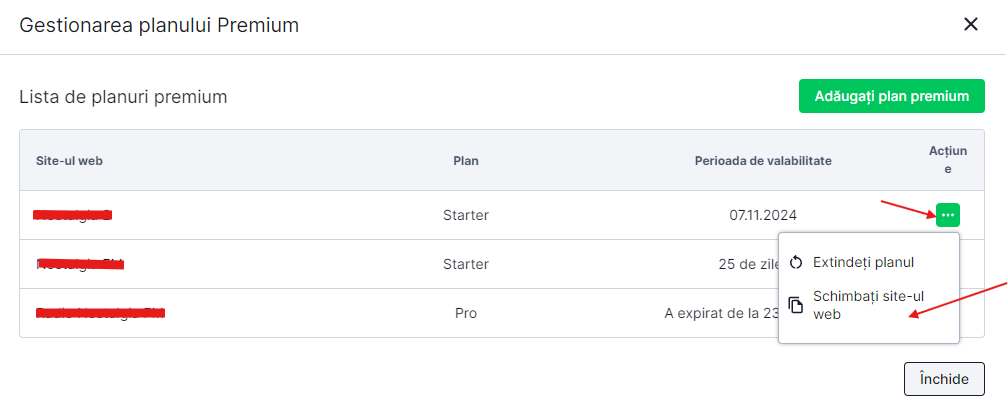Click the circular arrow extend icon
This screenshot has height=408, width=1008.
coord(796,262)
